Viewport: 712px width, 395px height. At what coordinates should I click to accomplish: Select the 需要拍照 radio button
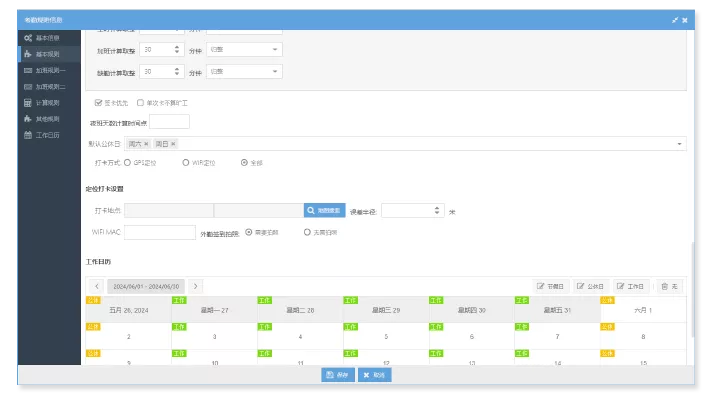249,232
